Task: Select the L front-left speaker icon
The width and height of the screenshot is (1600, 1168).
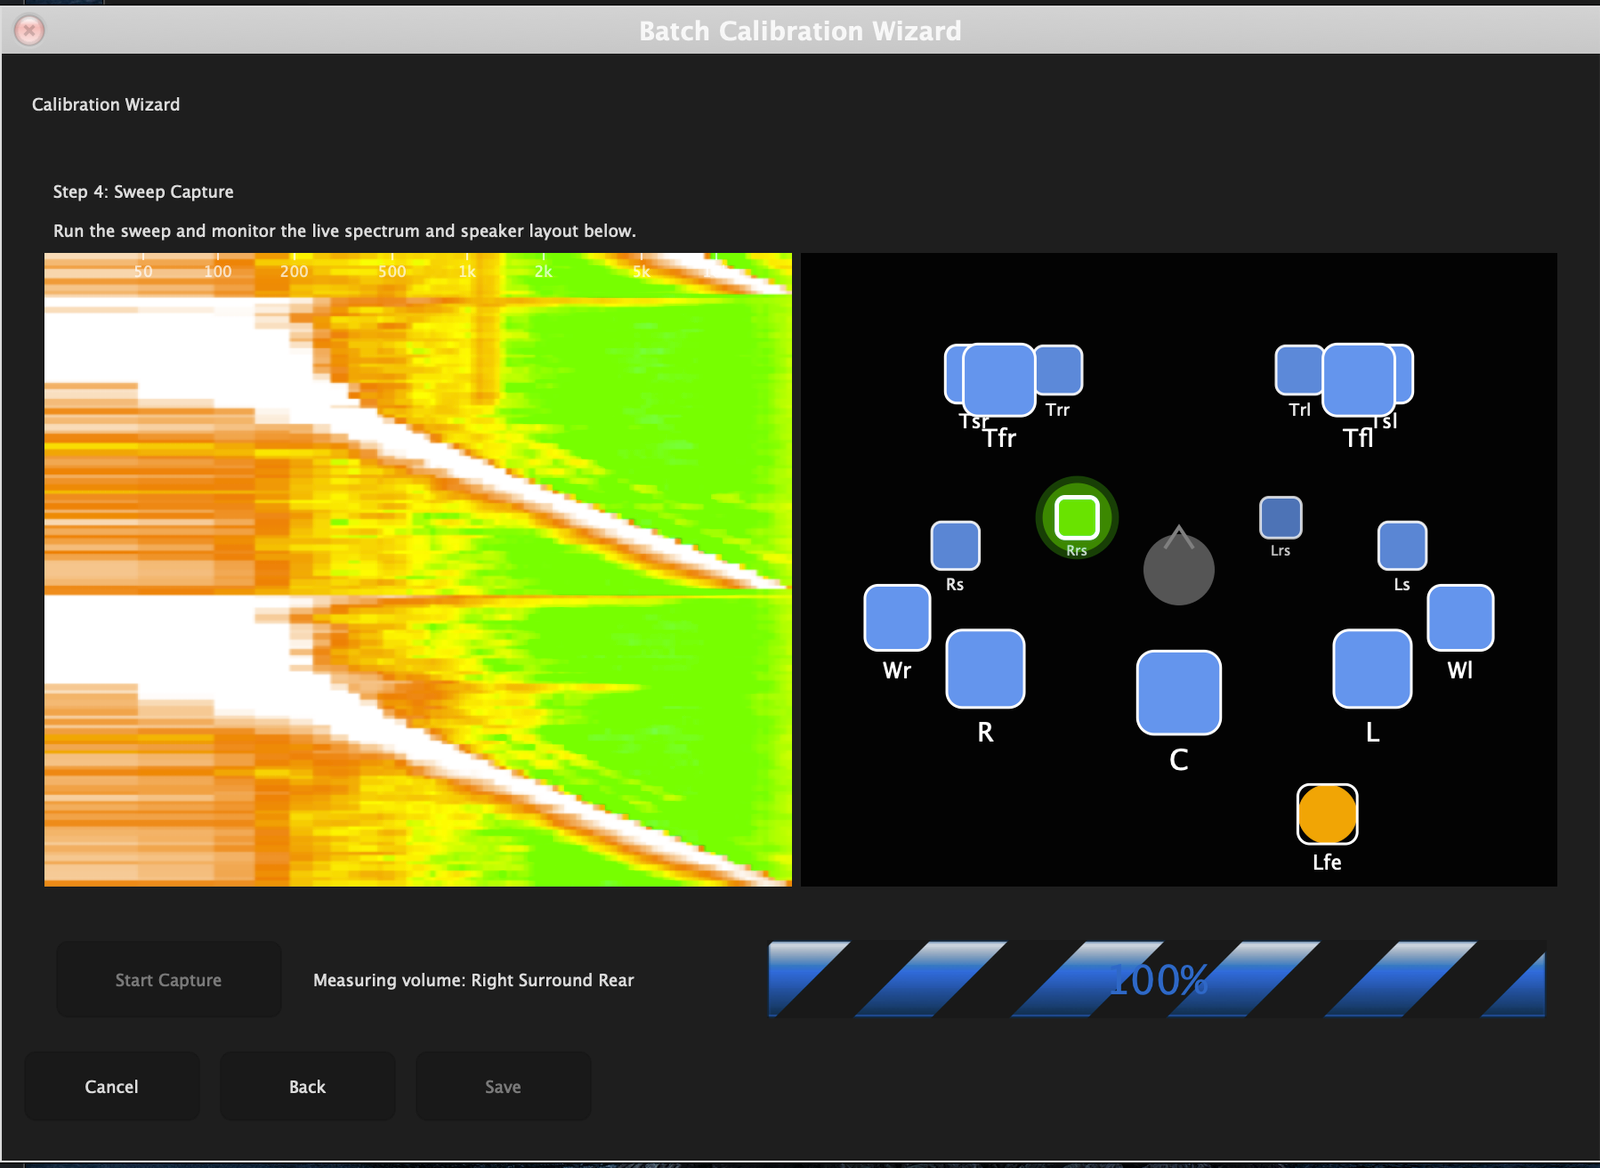Action: (x=1371, y=670)
